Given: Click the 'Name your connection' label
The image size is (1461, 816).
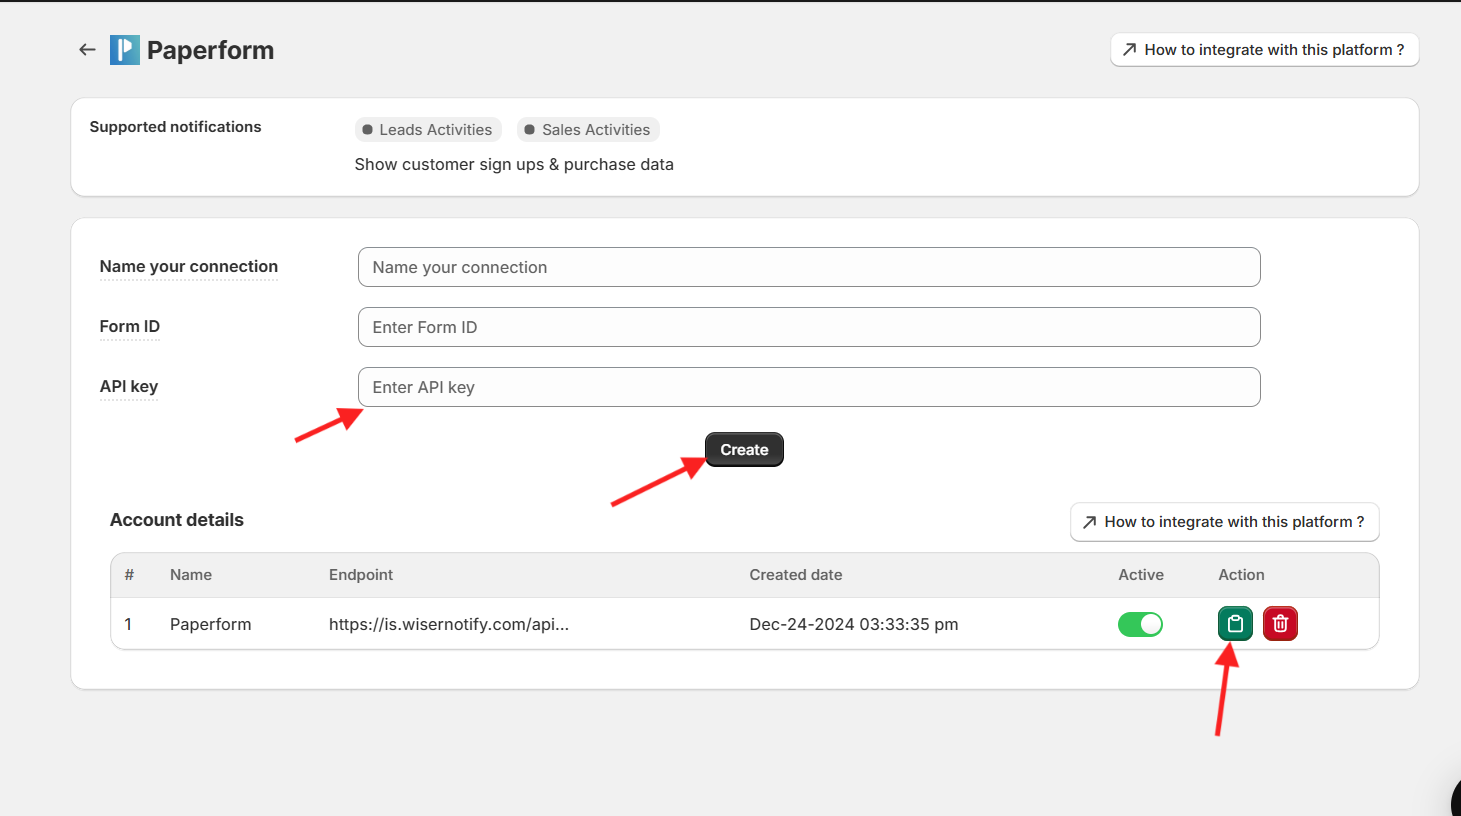Looking at the screenshot, I should click(189, 266).
